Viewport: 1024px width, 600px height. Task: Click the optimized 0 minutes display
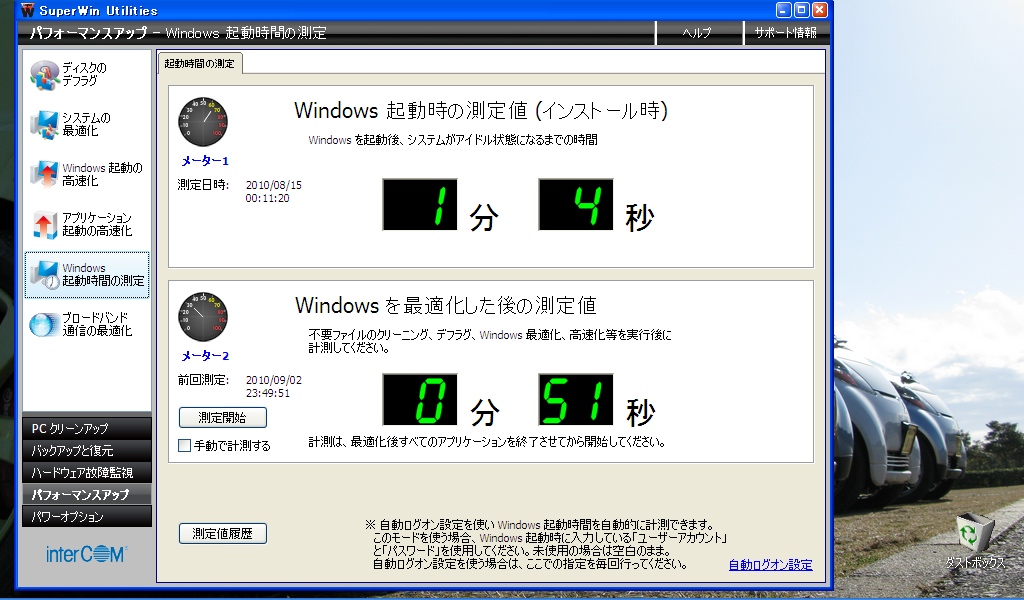(x=420, y=400)
